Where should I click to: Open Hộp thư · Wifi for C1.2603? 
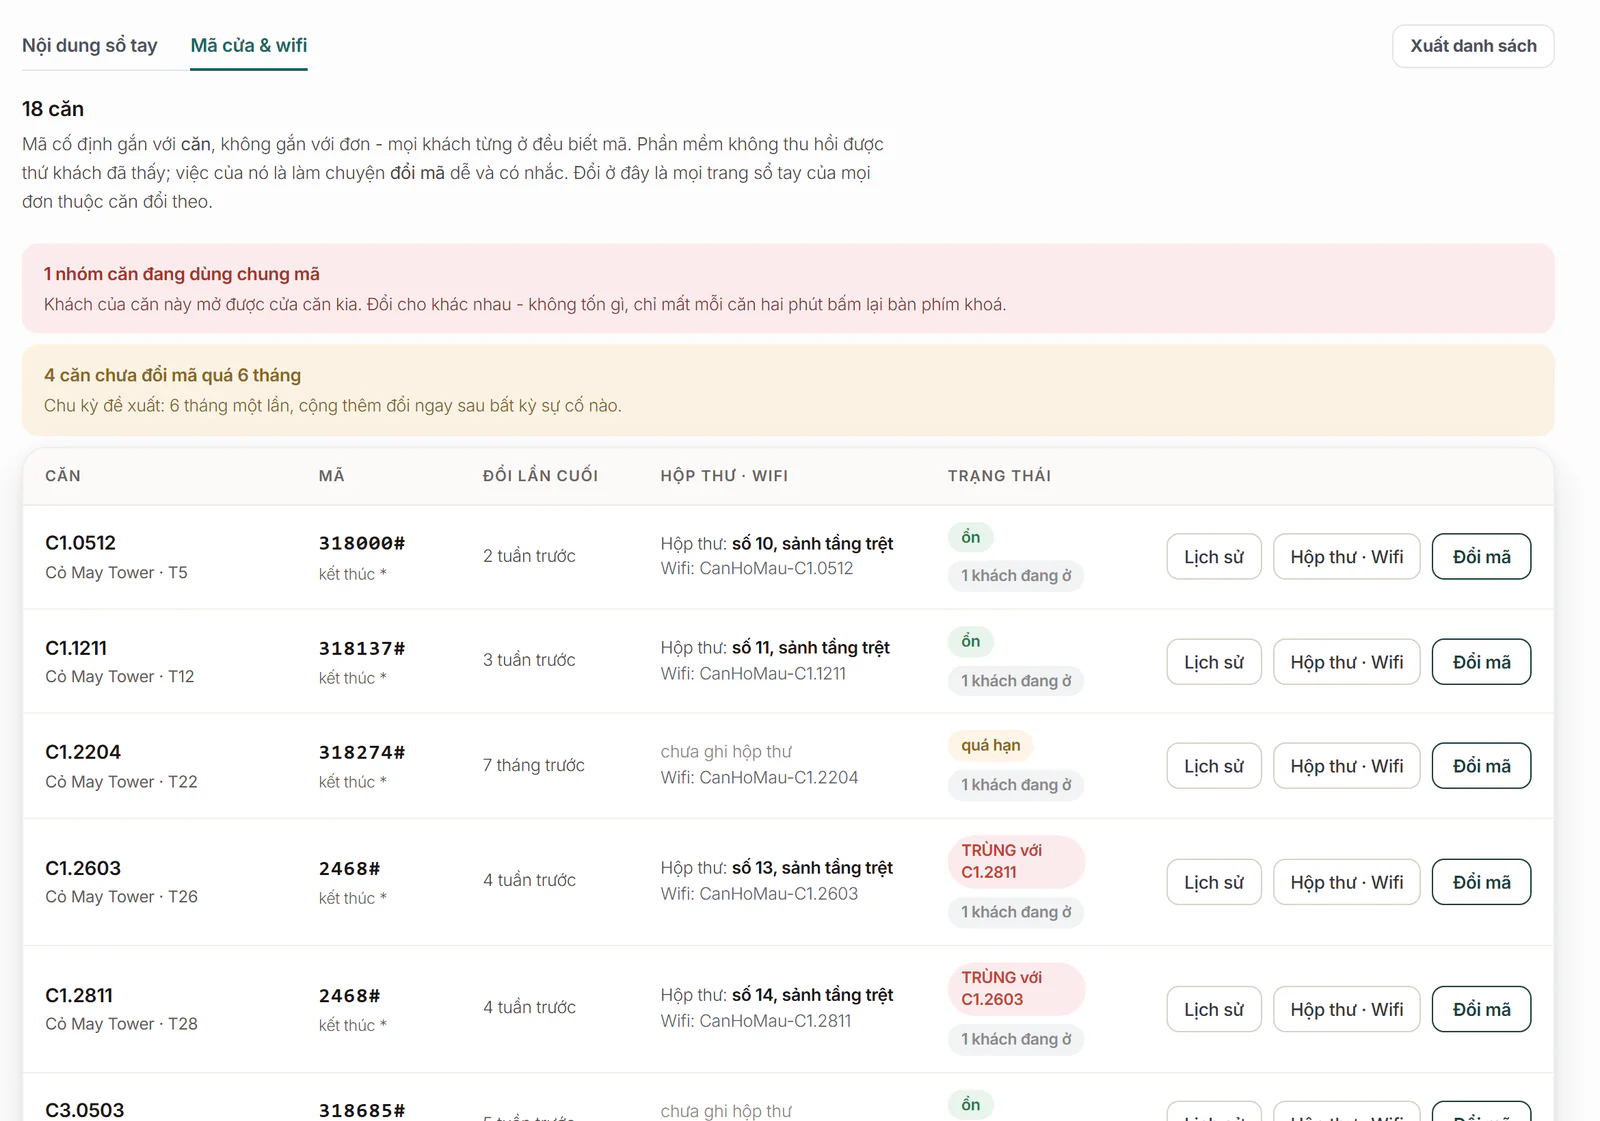coord(1346,882)
